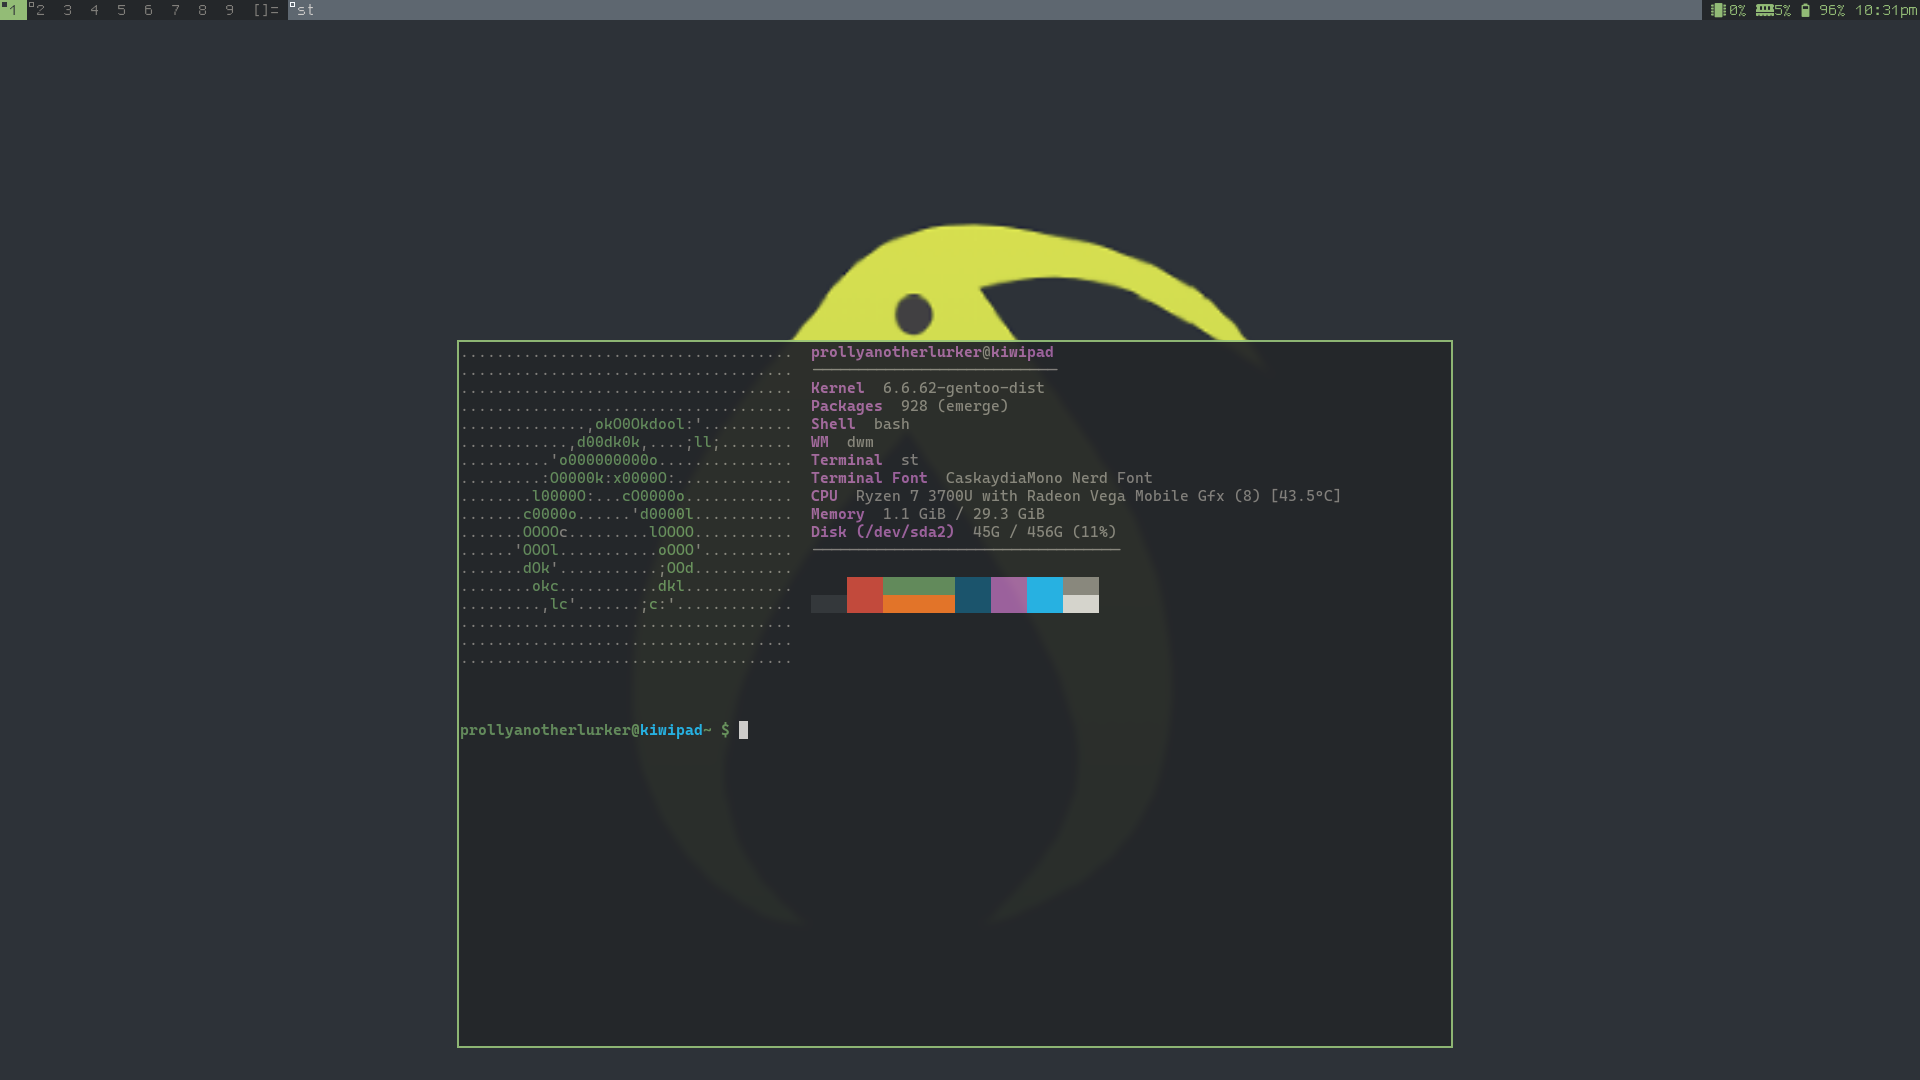Click the dark blue color block
Viewport: 1920px width, 1080px height.
[x=973, y=595]
